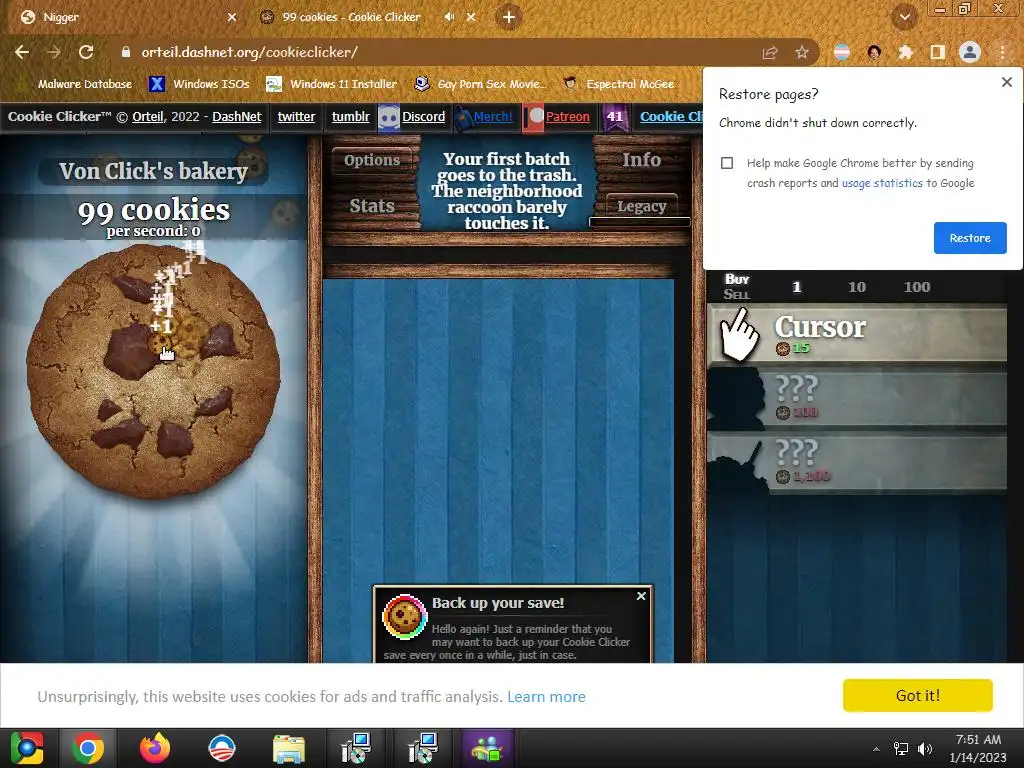Open the Orteil link

pyautogui.click(x=148, y=116)
